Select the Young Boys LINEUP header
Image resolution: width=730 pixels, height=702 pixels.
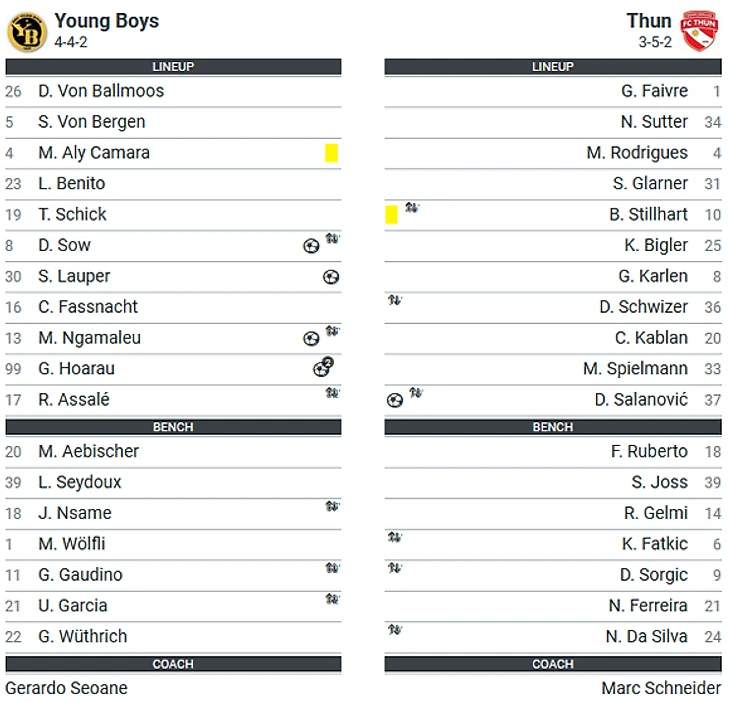173,67
